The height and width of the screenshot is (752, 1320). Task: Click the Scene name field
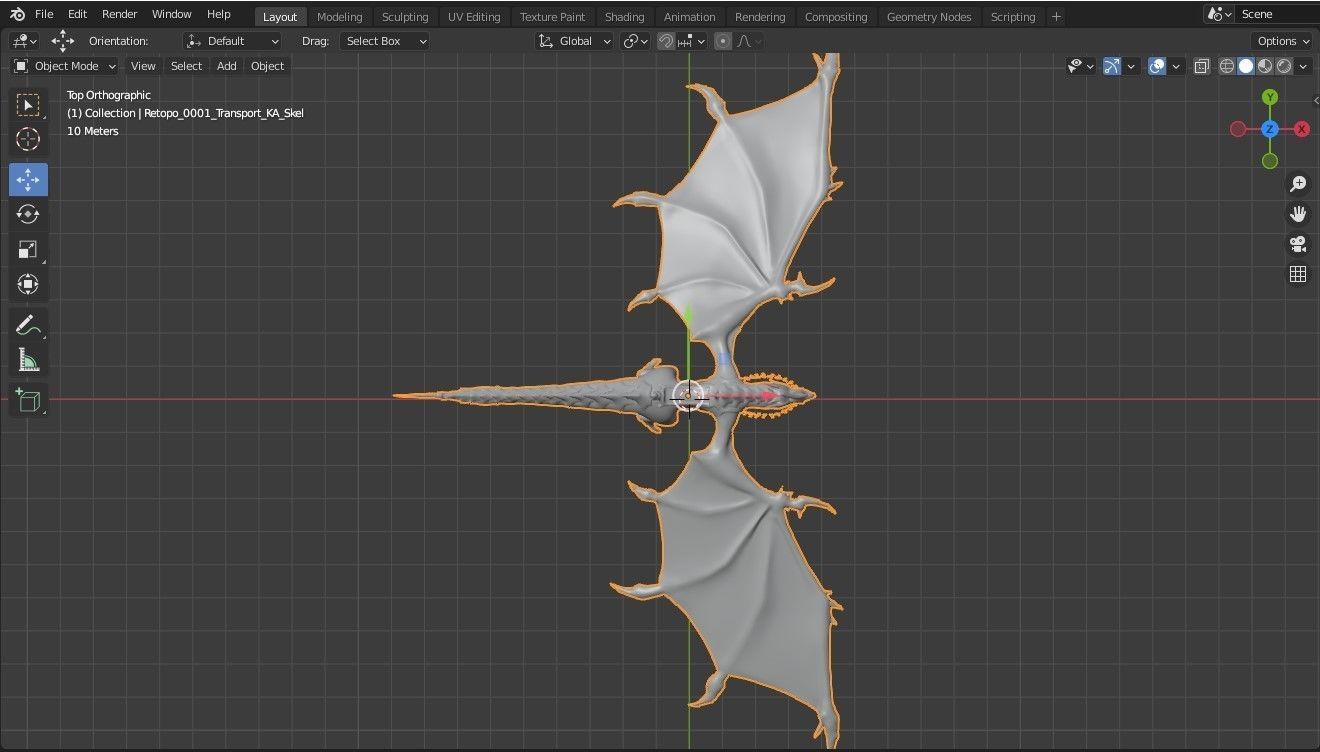pyautogui.click(x=1278, y=14)
